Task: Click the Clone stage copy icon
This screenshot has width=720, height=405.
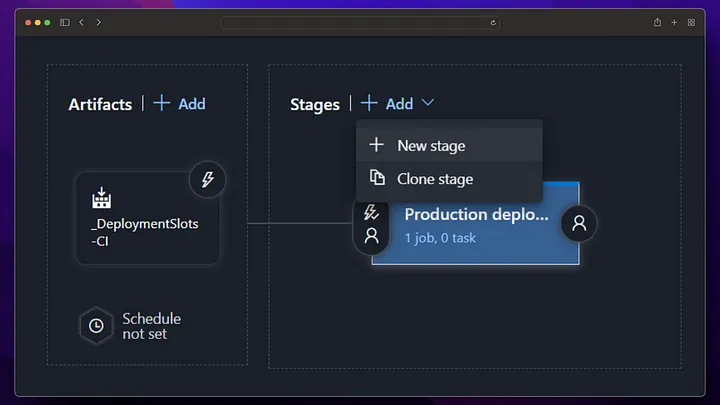Action: coord(377,177)
